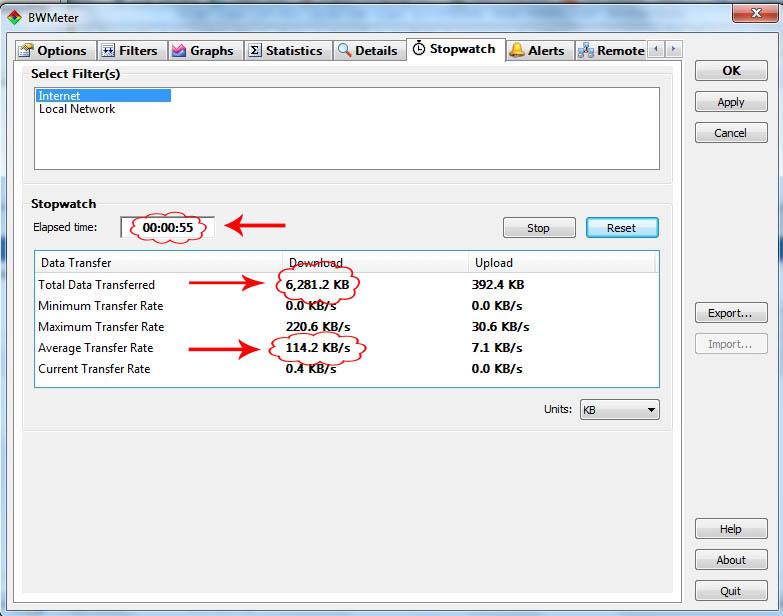This screenshot has height=616, width=783.
Task: Click the Data Transfer column header
Action: coord(158,263)
